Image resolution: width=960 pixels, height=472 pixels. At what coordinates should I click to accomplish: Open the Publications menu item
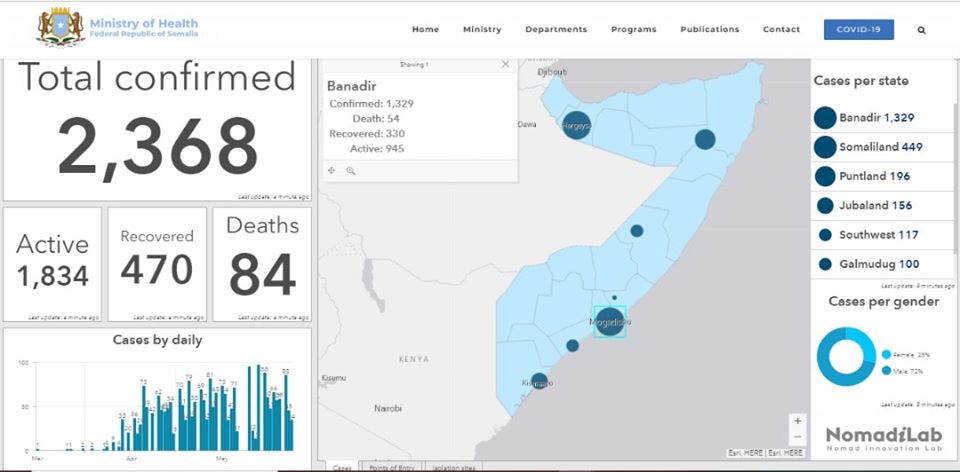click(x=710, y=30)
